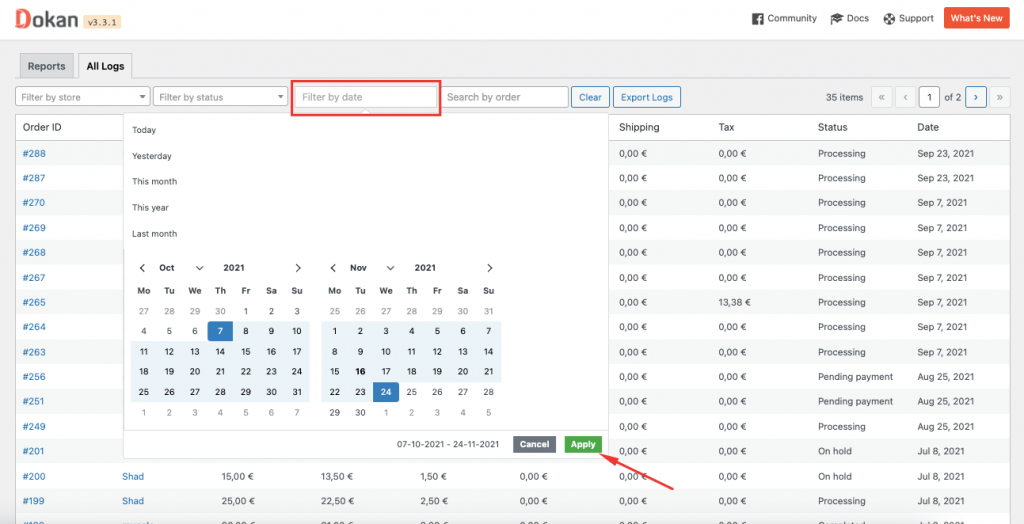The height and width of the screenshot is (524, 1024).
Task: Click the 2021 year field above October
Action: click(234, 268)
